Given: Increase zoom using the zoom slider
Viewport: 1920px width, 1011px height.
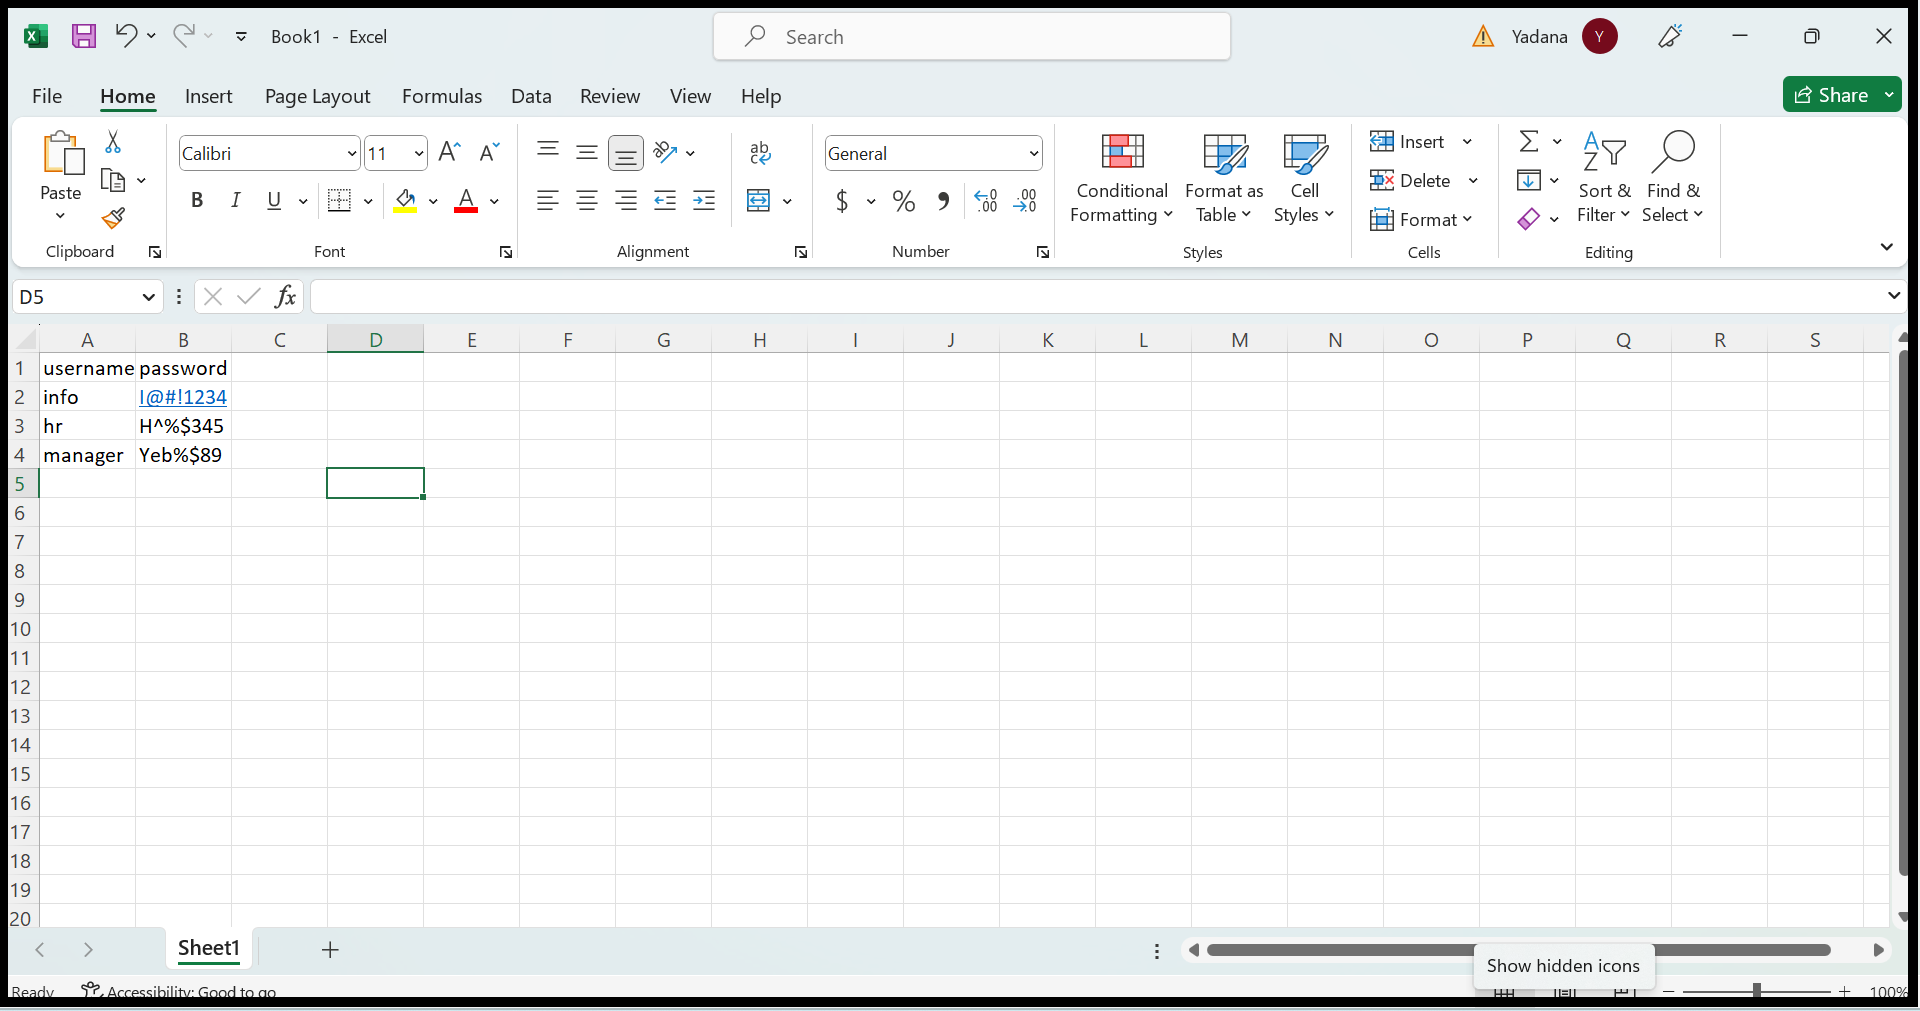Looking at the screenshot, I should click(x=1845, y=991).
